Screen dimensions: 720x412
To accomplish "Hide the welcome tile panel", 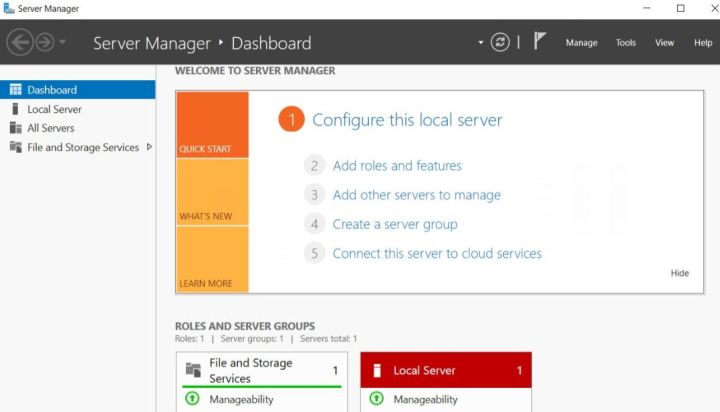I will 680,273.
